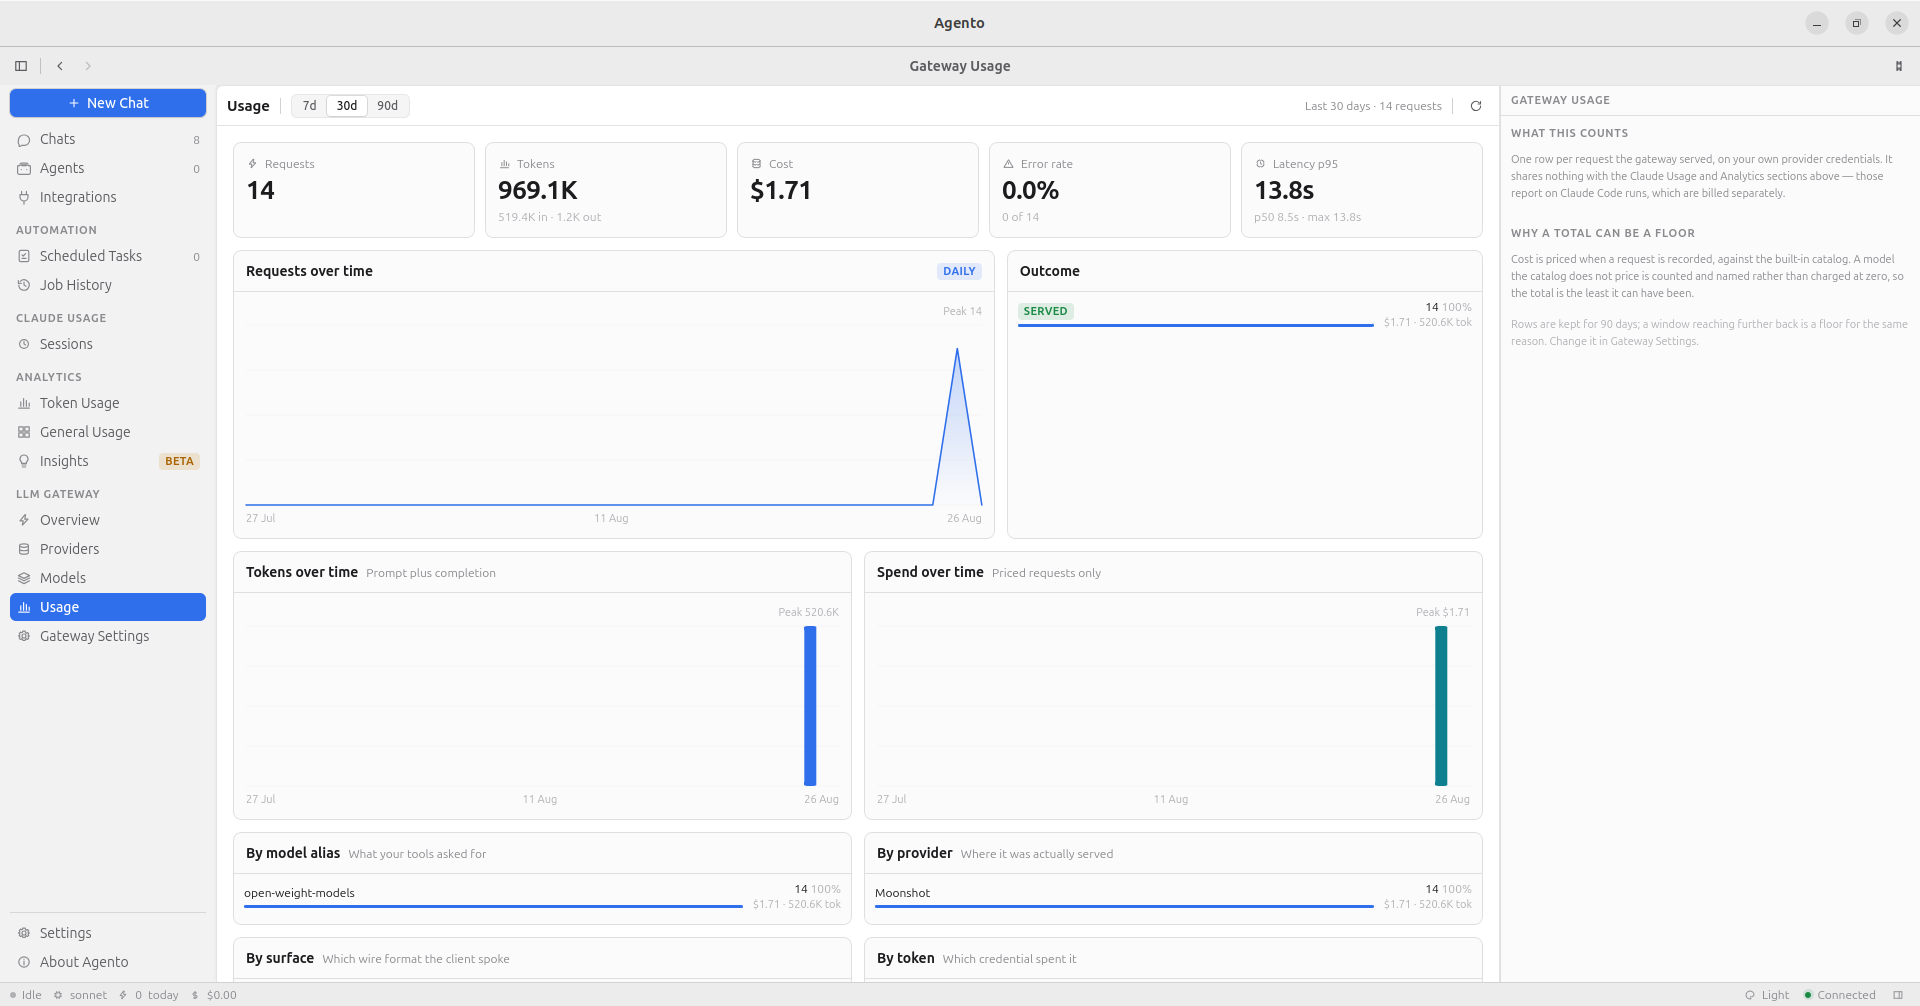This screenshot has width=1920, height=1006.
Task: Click the blue bar in Tokens over time
Action: coord(810,706)
